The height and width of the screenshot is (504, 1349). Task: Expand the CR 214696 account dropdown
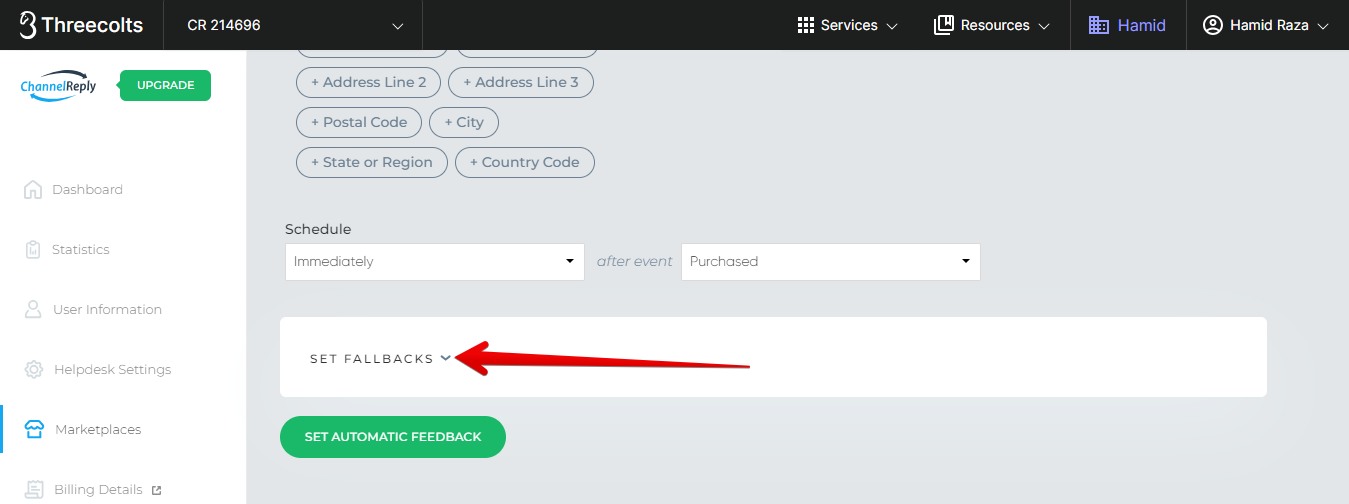coord(295,25)
